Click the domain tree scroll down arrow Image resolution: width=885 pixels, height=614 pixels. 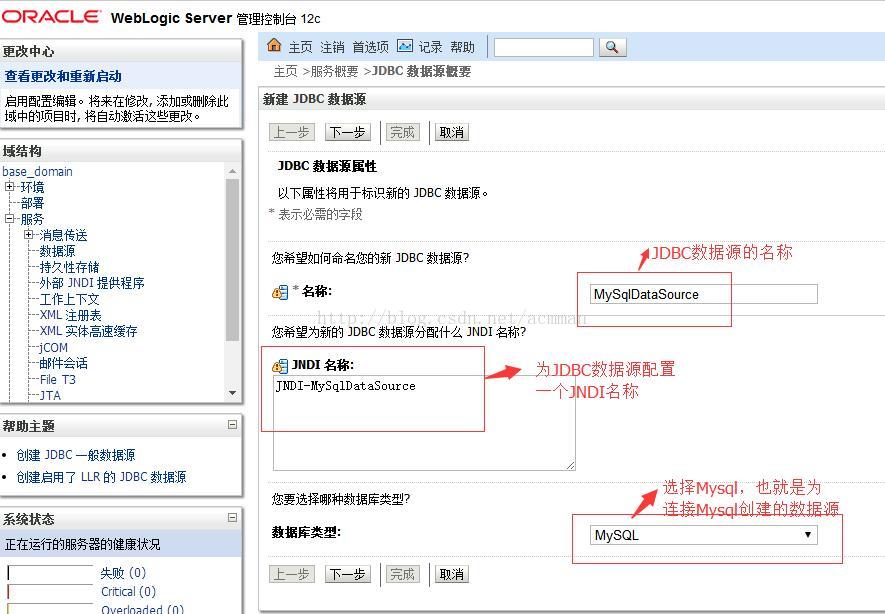232,393
